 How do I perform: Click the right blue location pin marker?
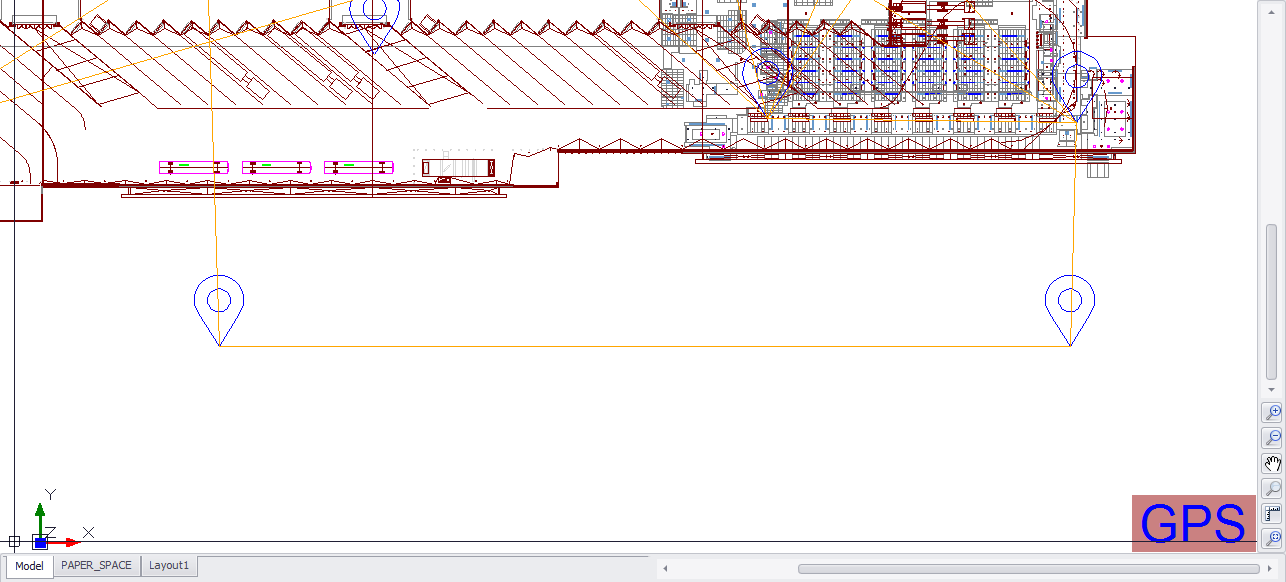[1070, 310]
